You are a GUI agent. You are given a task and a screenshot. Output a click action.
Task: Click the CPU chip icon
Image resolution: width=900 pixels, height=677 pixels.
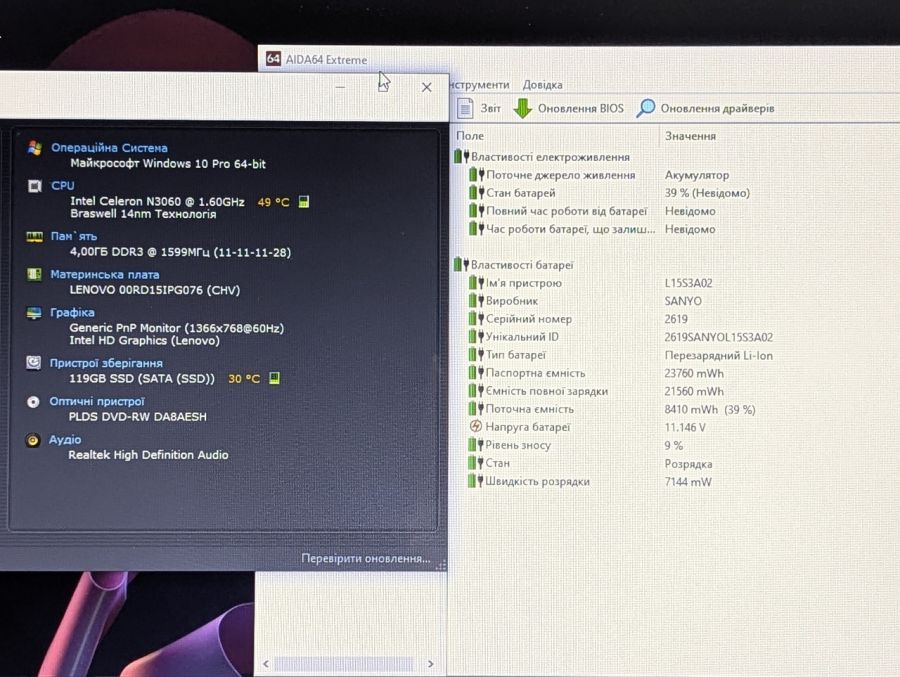pos(34,186)
